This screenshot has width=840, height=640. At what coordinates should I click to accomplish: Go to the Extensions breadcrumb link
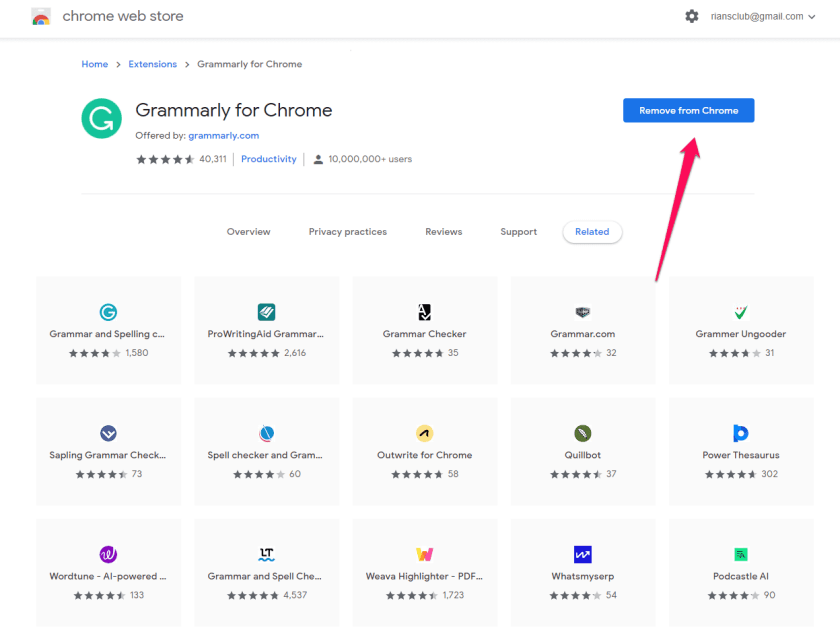[x=153, y=64]
